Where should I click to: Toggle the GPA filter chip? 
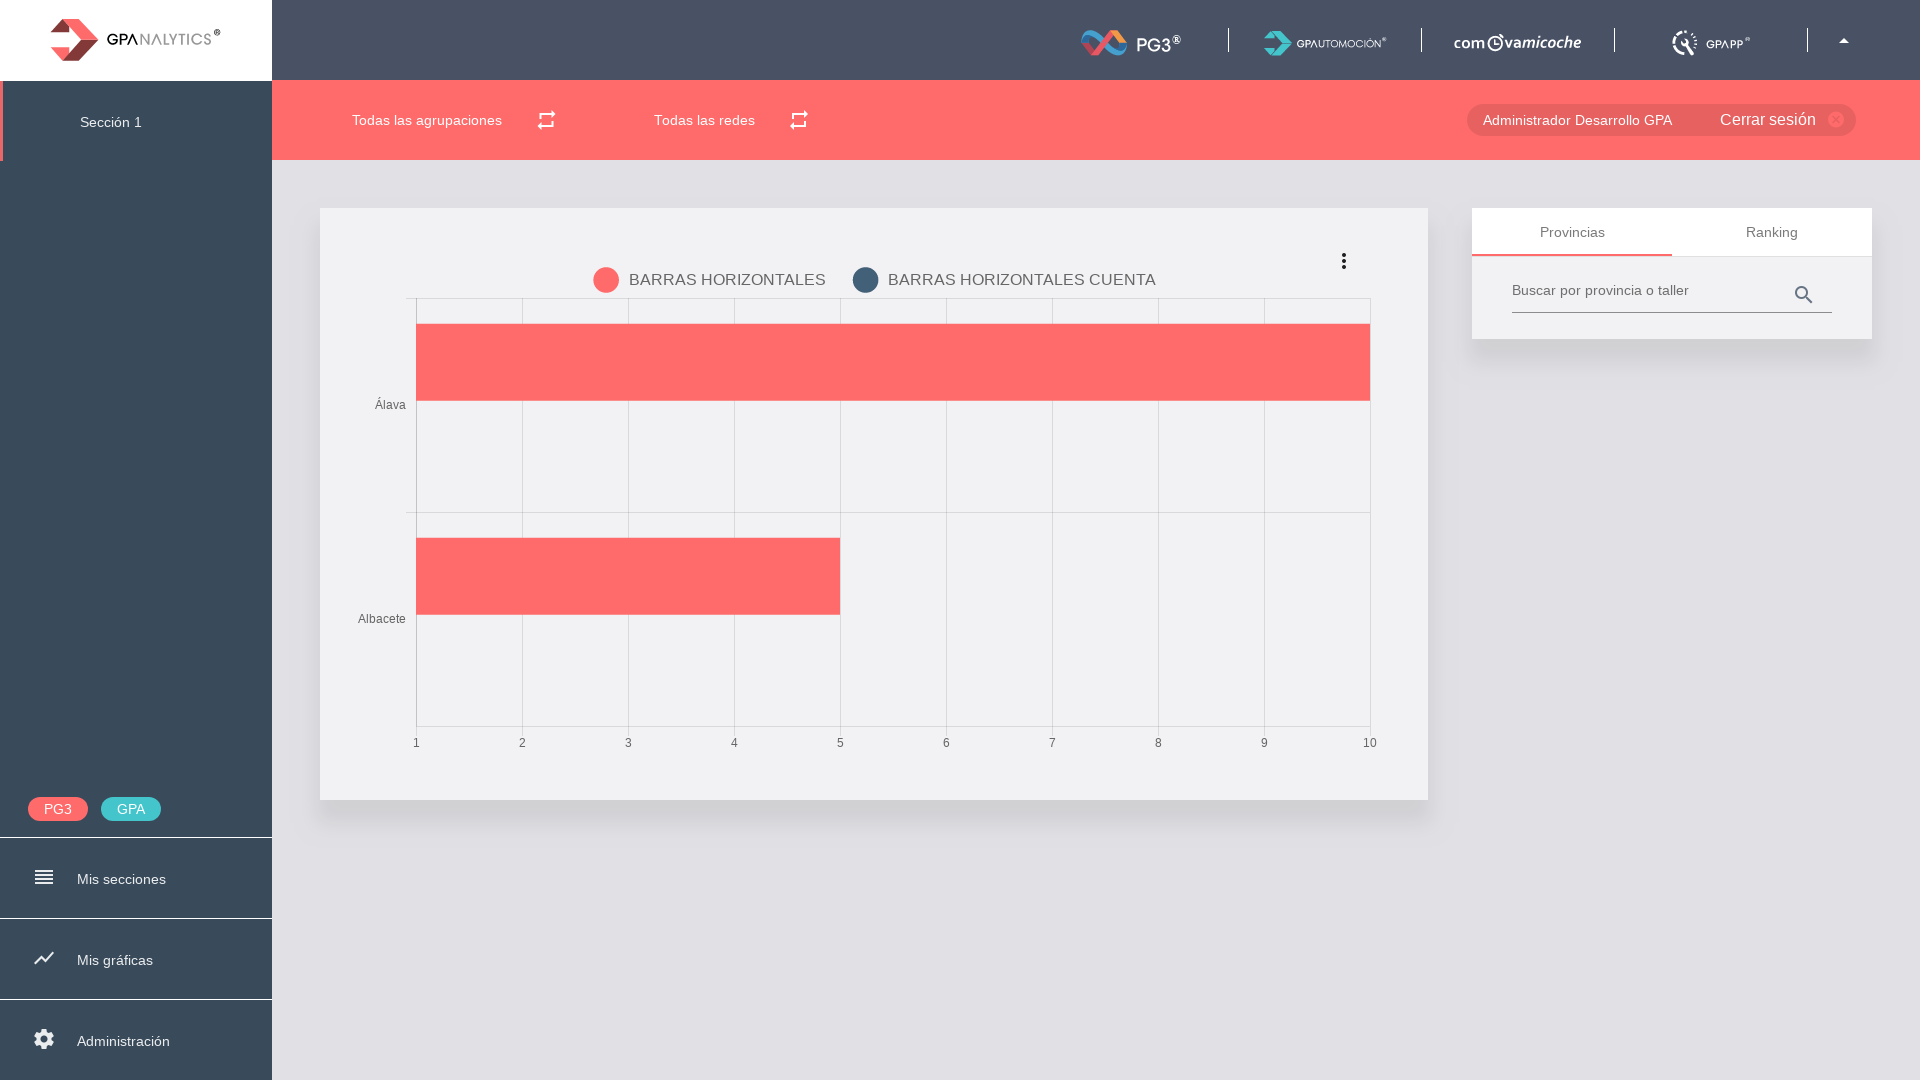point(131,809)
